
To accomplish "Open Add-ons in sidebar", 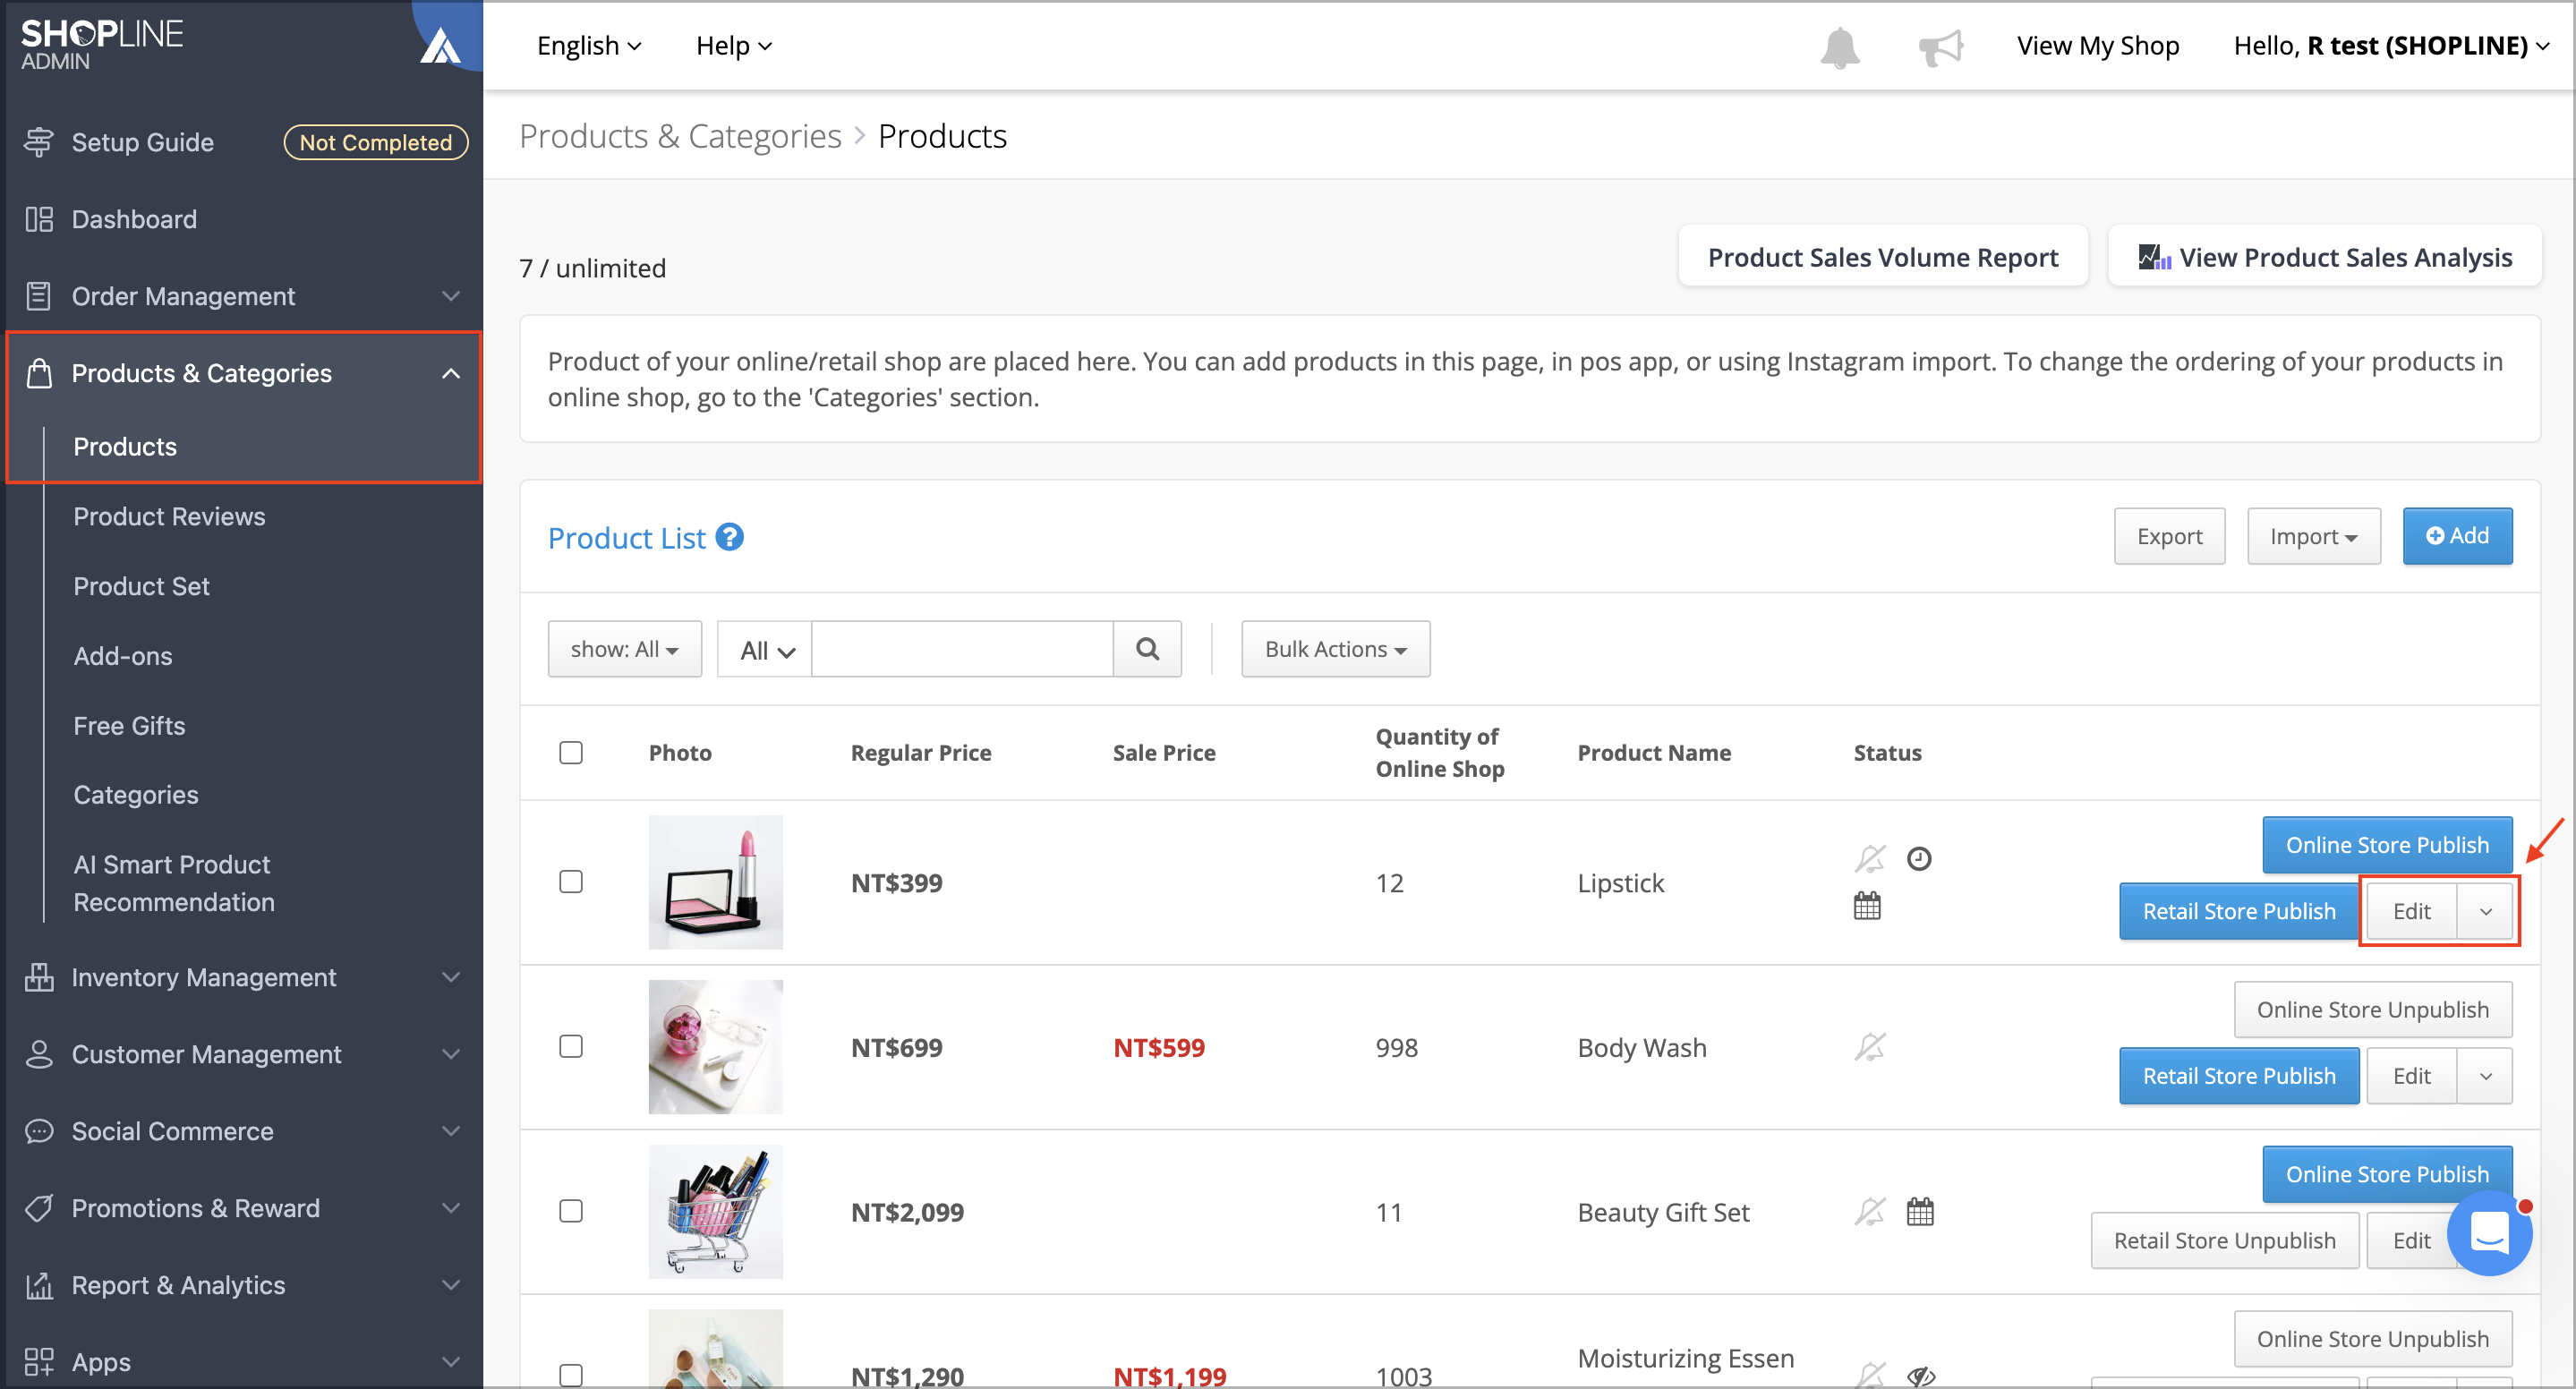I will pyautogui.click(x=123, y=656).
